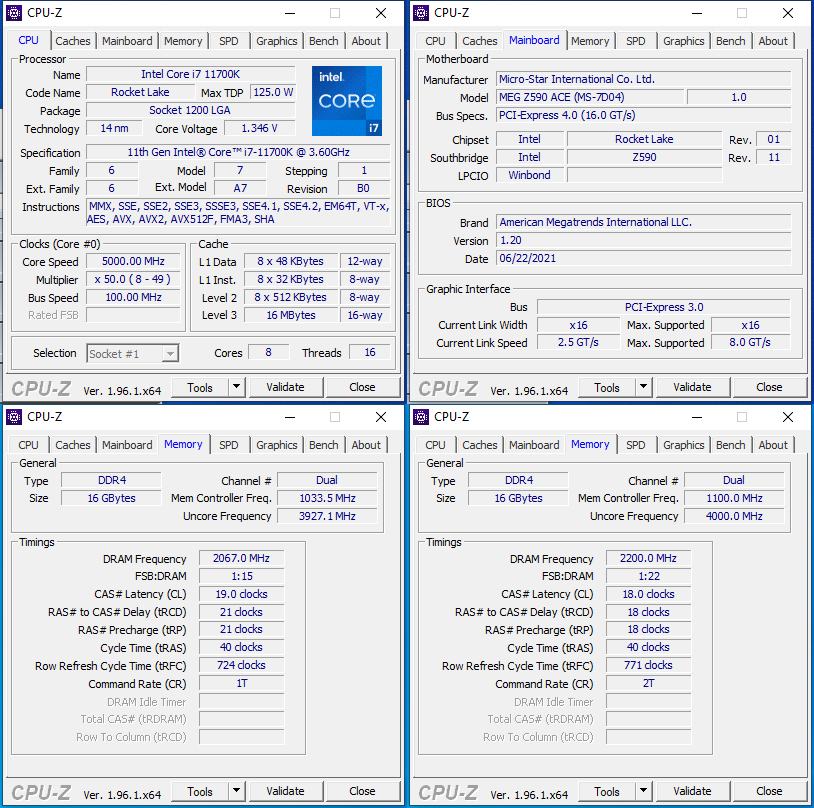Click the Intel Core i7 logo badge
This screenshot has height=808, width=814.
(x=347, y=101)
